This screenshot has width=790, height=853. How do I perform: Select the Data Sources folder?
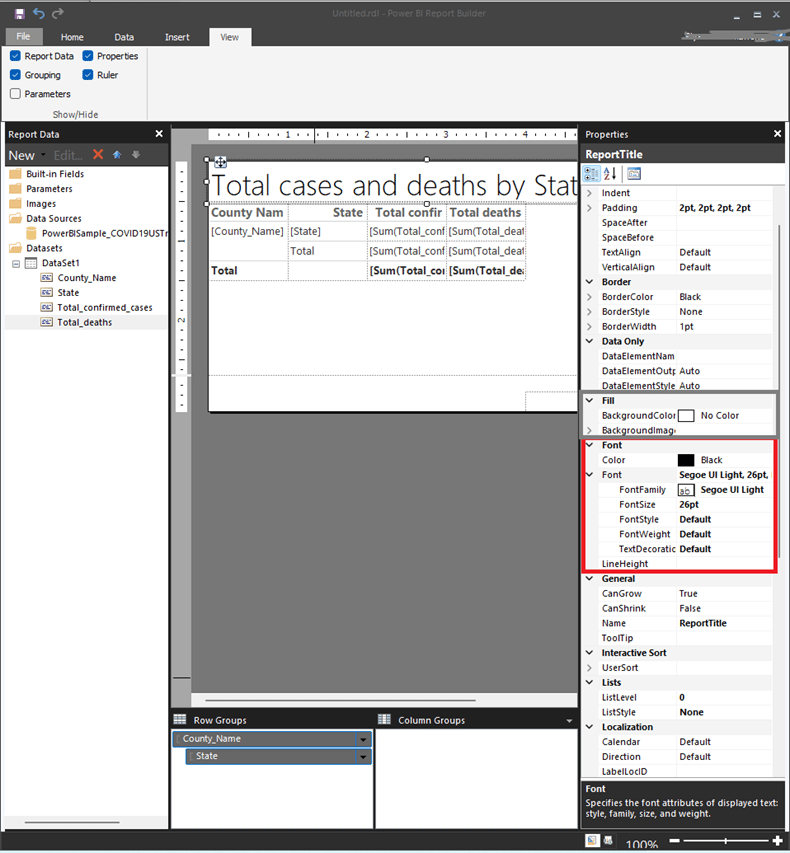pos(54,219)
